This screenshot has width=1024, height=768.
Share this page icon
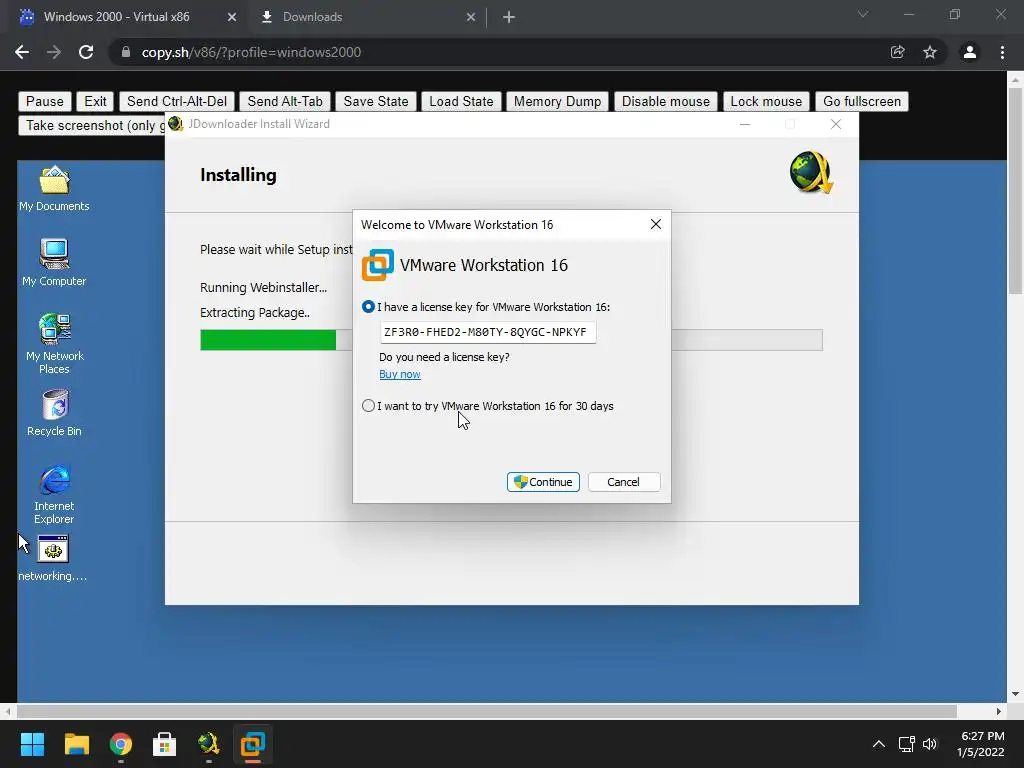898,52
